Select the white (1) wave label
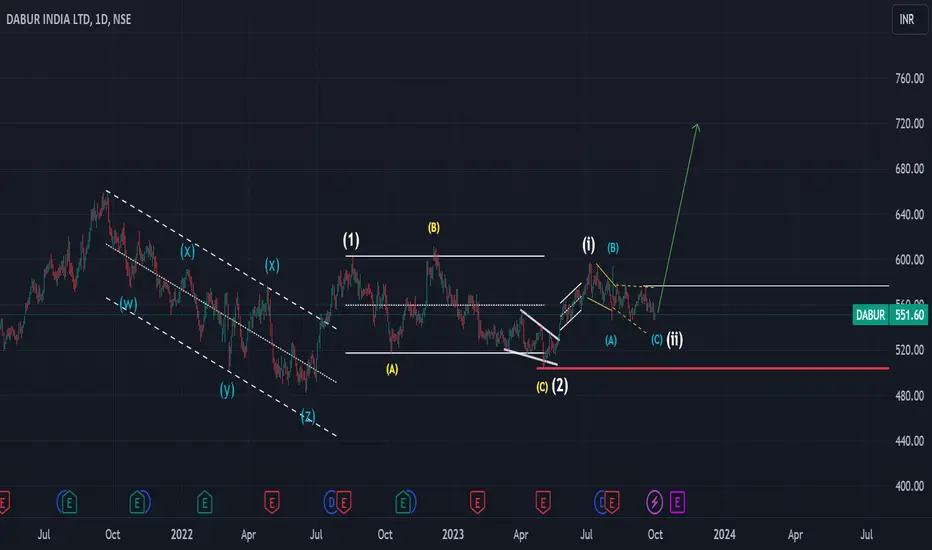Viewport: 932px width, 550px height. point(351,240)
